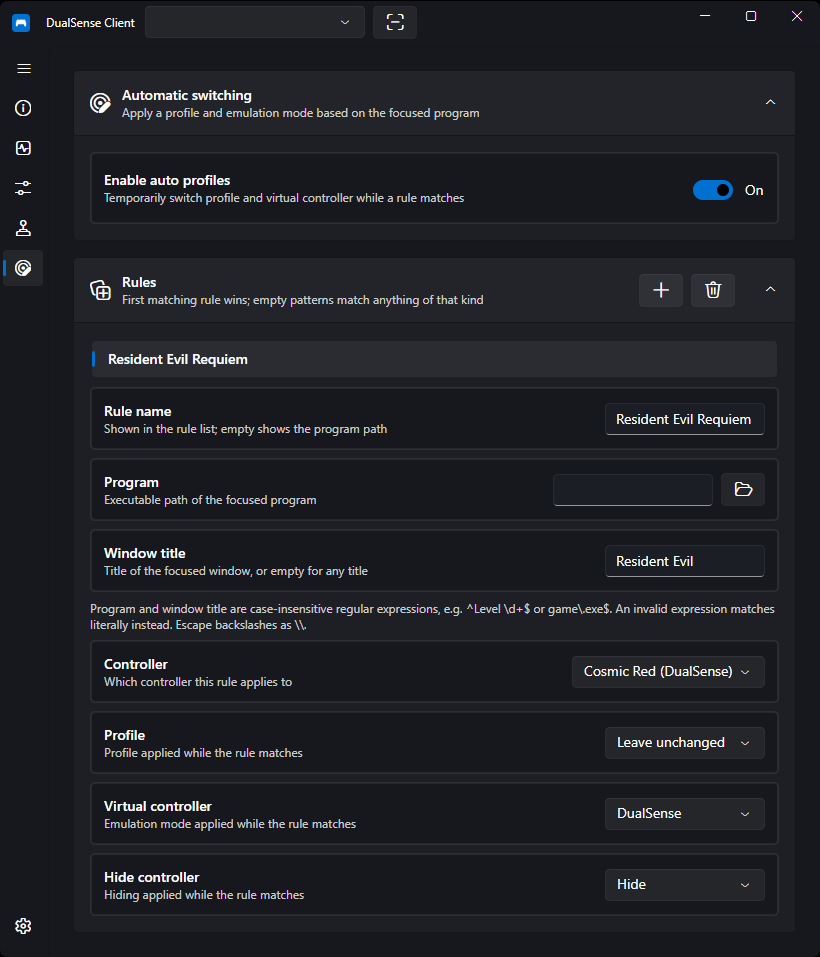Click the Hide controller setting label
This screenshot has width=820, height=957.
click(152, 877)
